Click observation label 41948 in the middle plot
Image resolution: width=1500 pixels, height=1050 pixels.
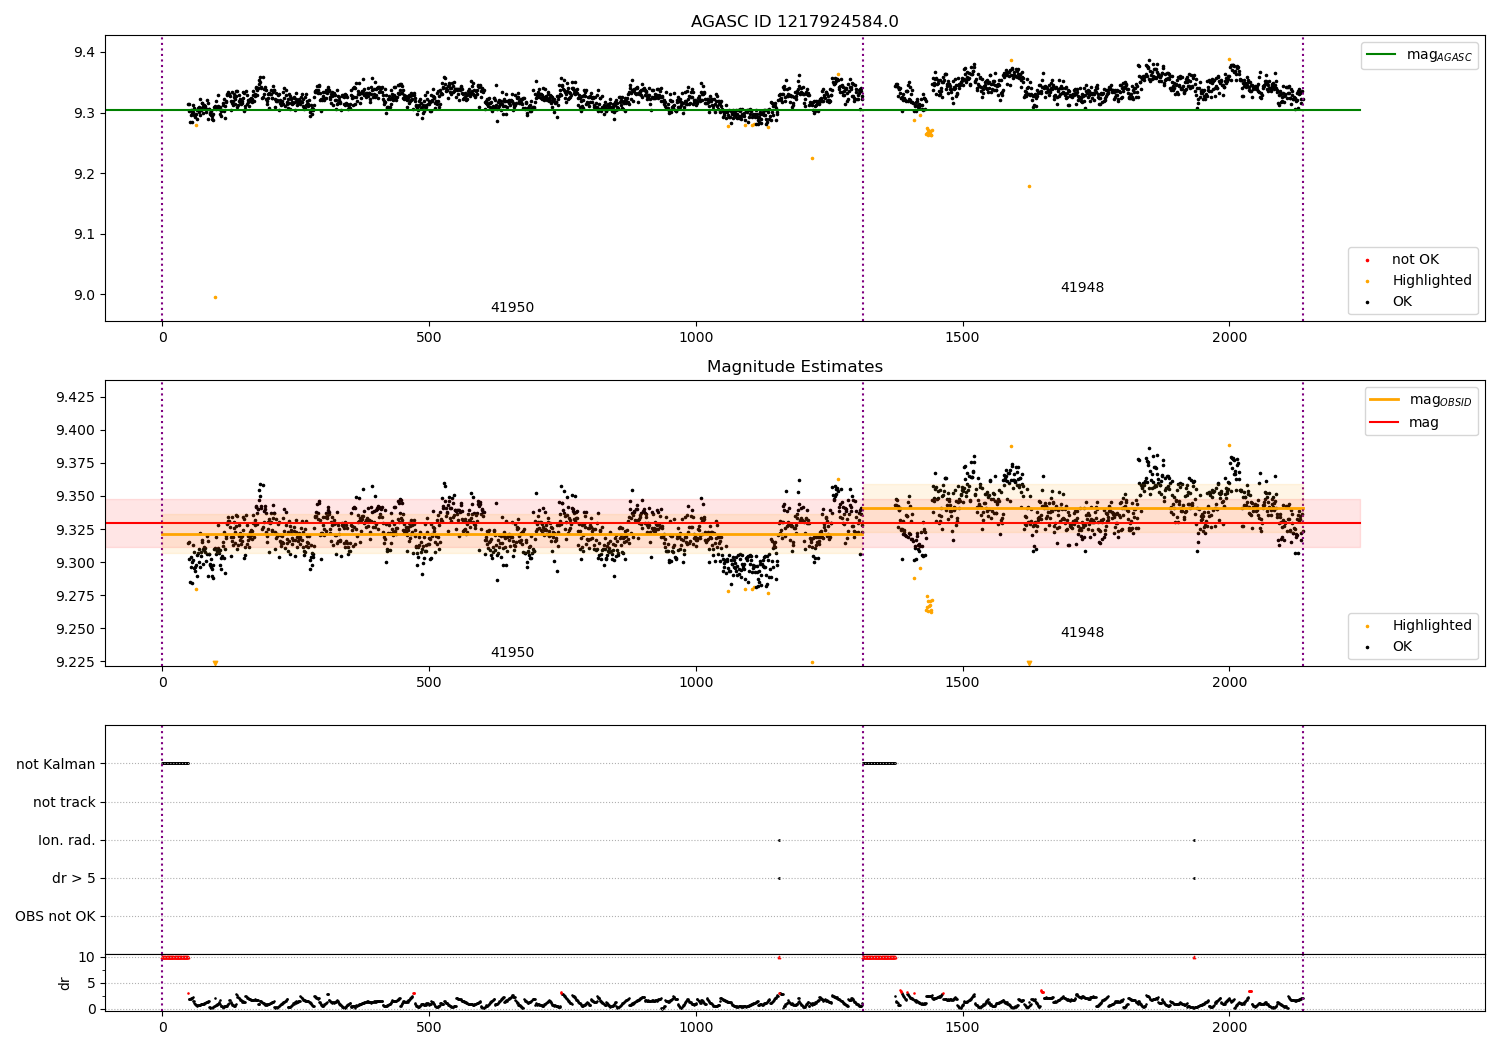tap(1082, 633)
